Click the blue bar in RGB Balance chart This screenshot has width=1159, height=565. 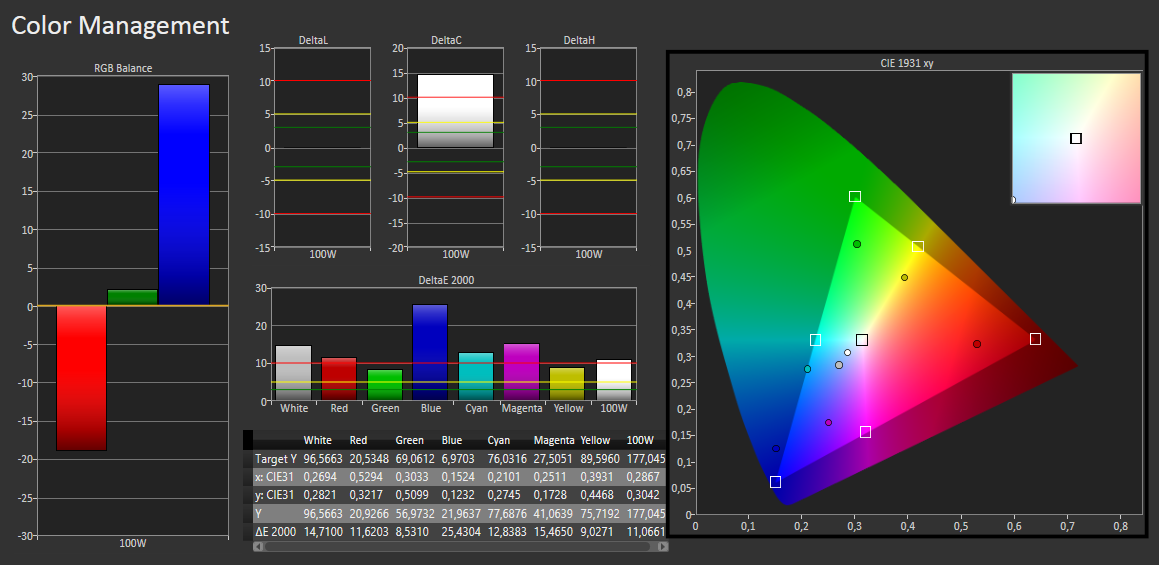click(184, 194)
